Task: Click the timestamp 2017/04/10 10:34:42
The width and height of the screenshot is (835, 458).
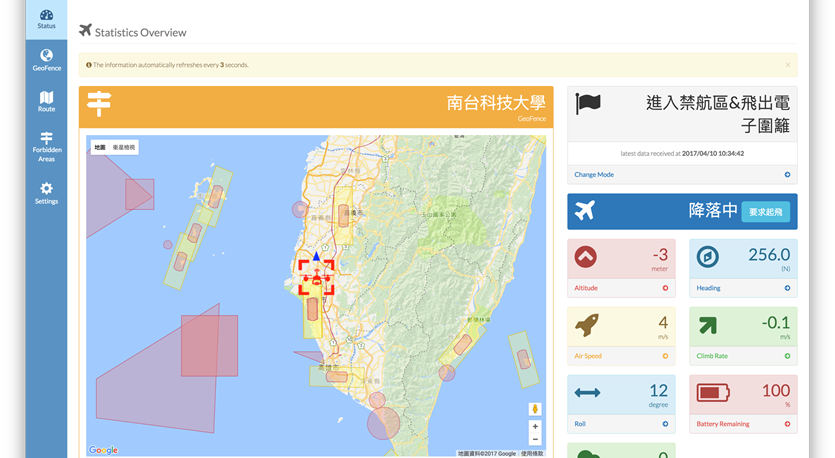Action: click(713, 153)
